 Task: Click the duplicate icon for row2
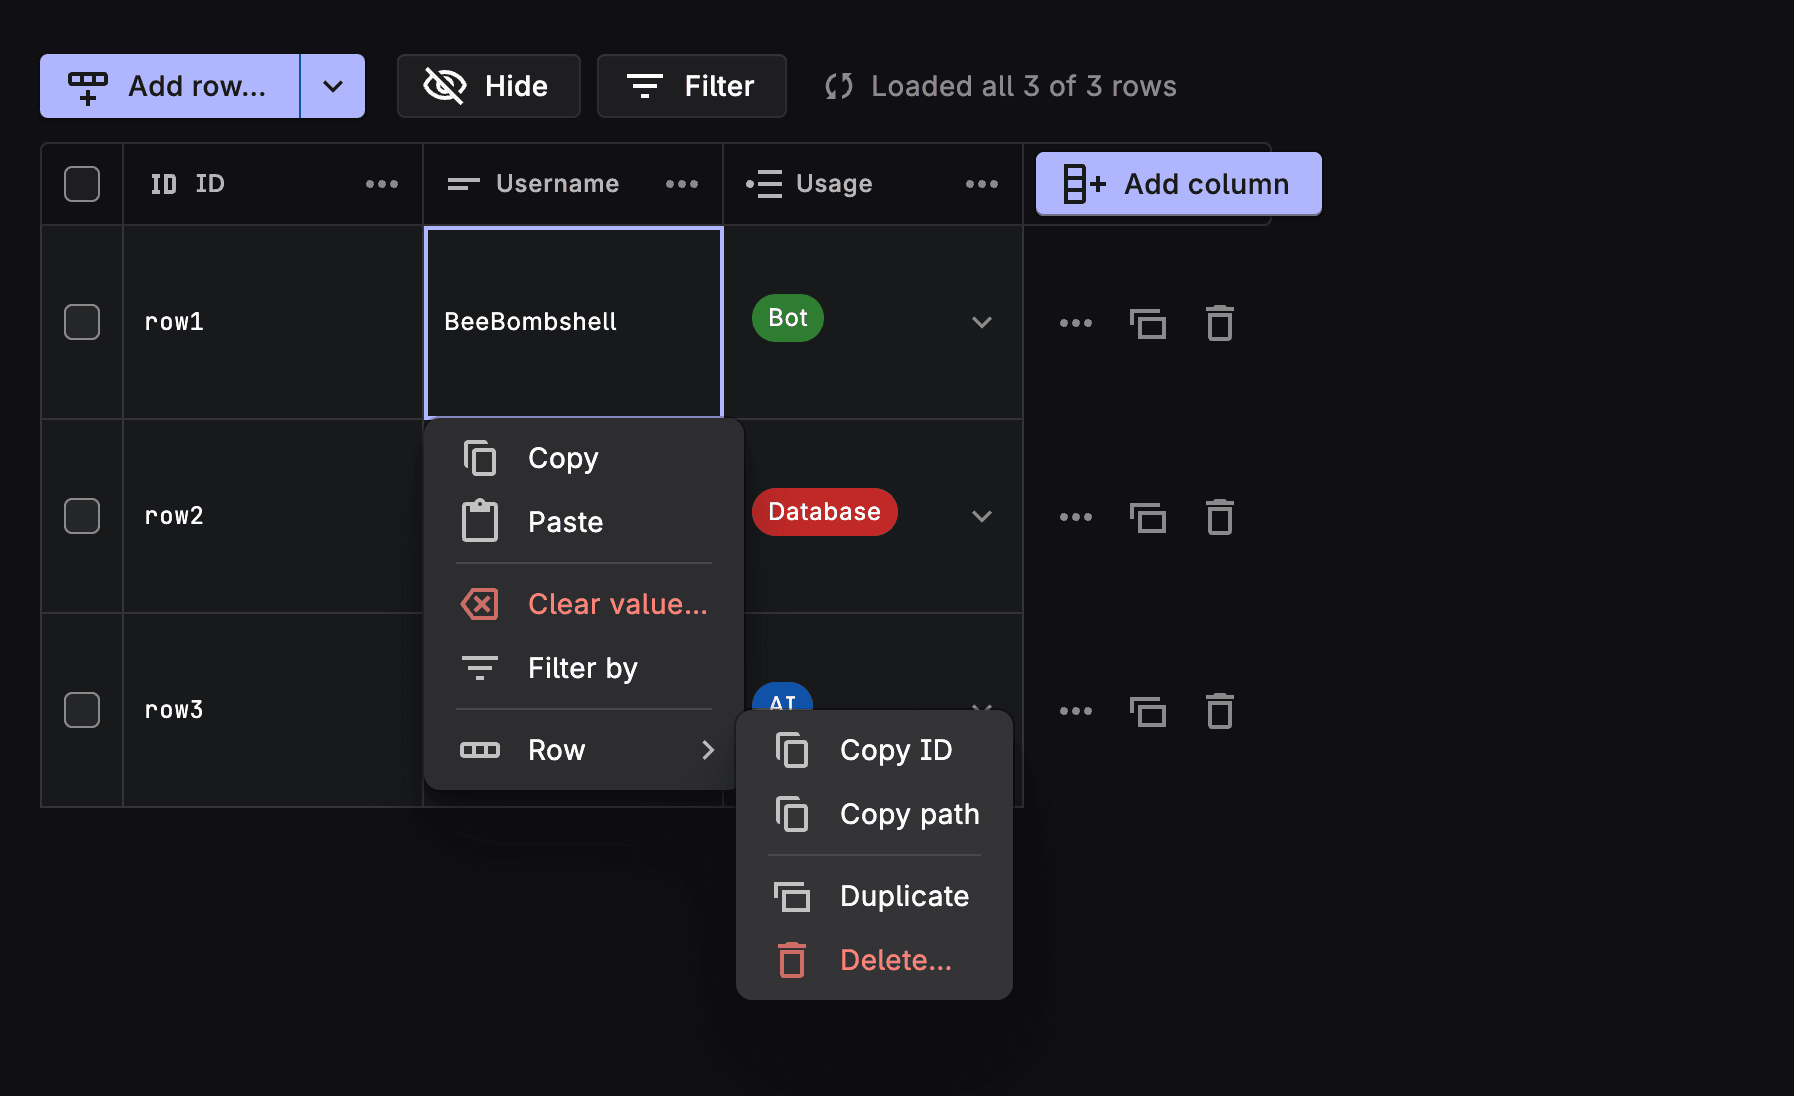point(1147,517)
